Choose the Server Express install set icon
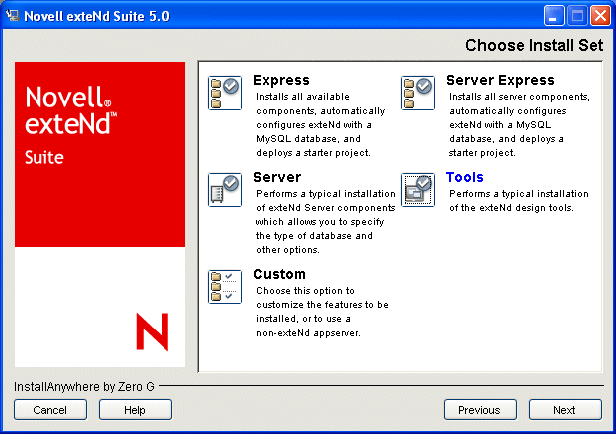 [418, 93]
